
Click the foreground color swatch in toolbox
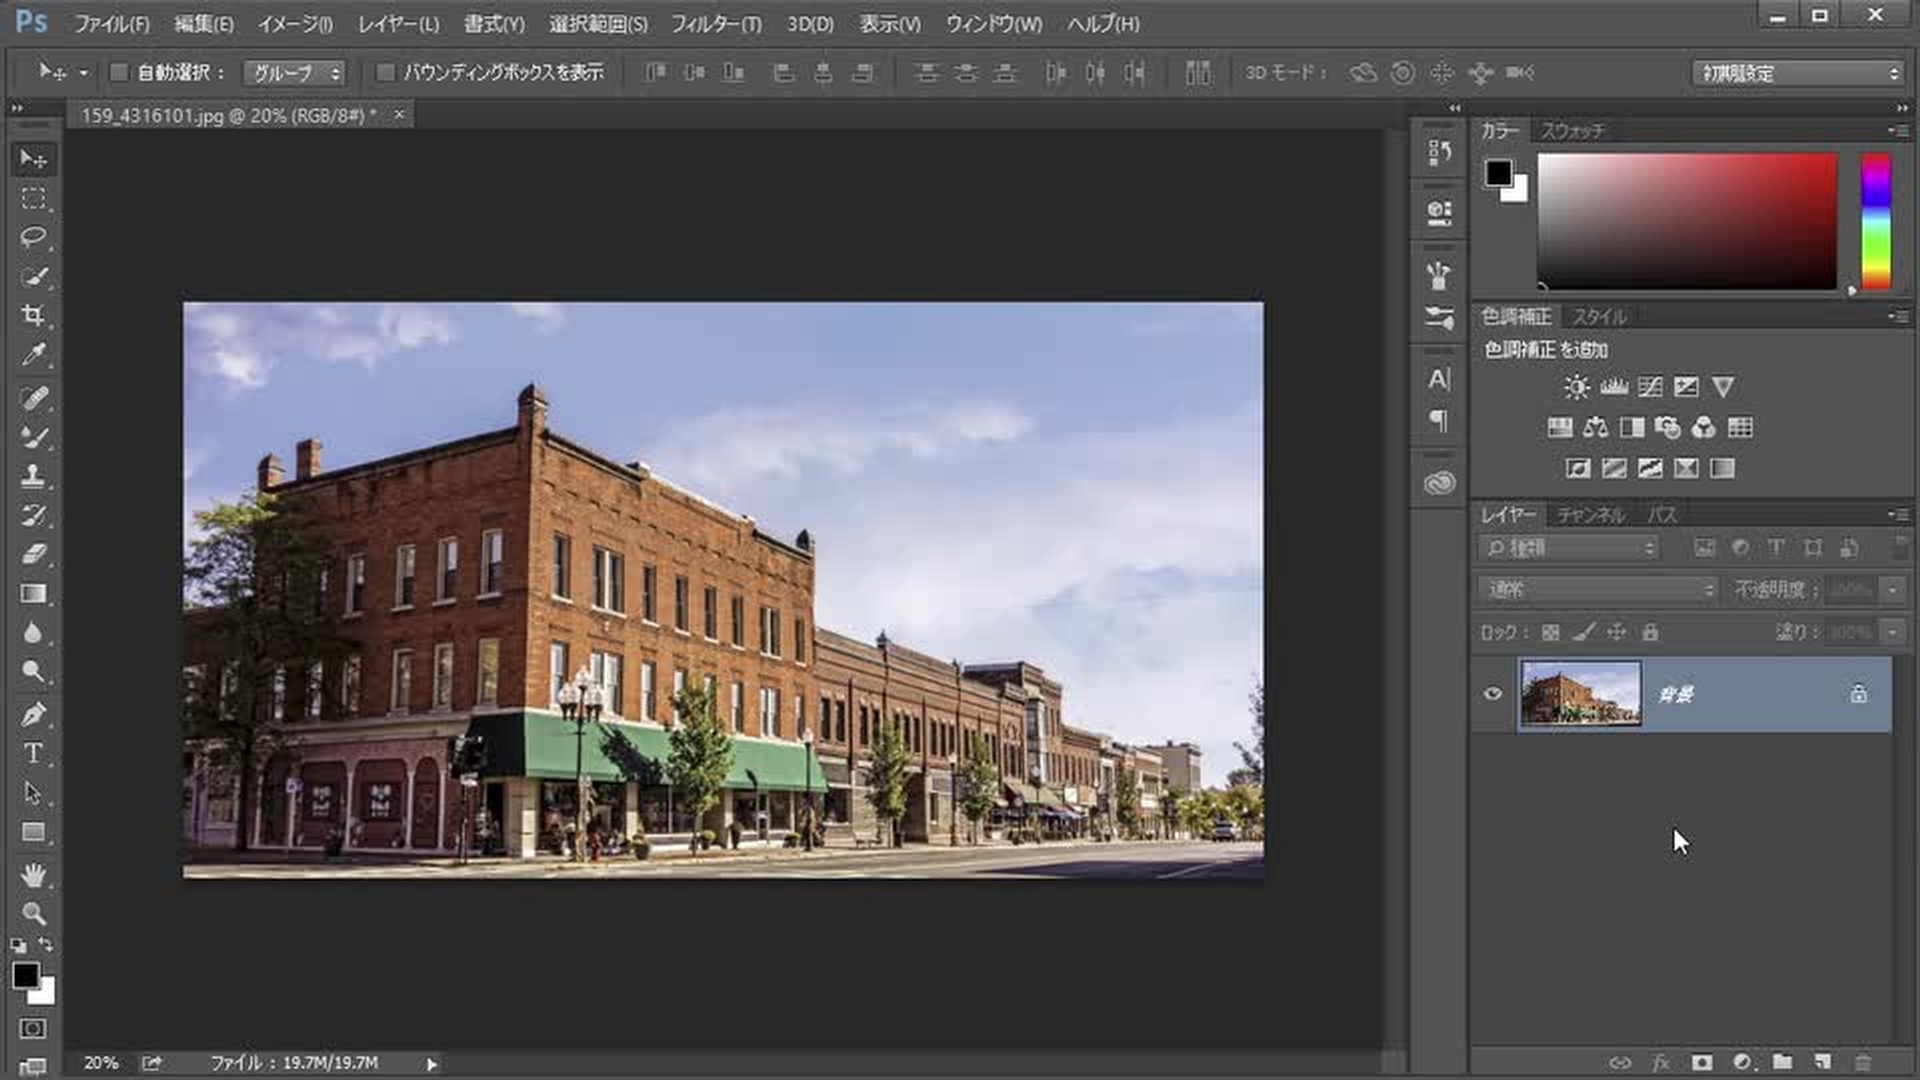coord(25,975)
